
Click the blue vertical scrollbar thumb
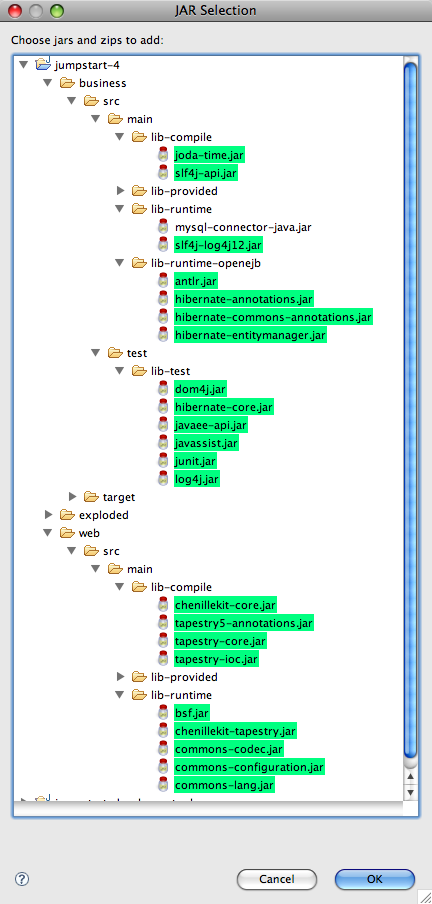(x=410, y=409)
